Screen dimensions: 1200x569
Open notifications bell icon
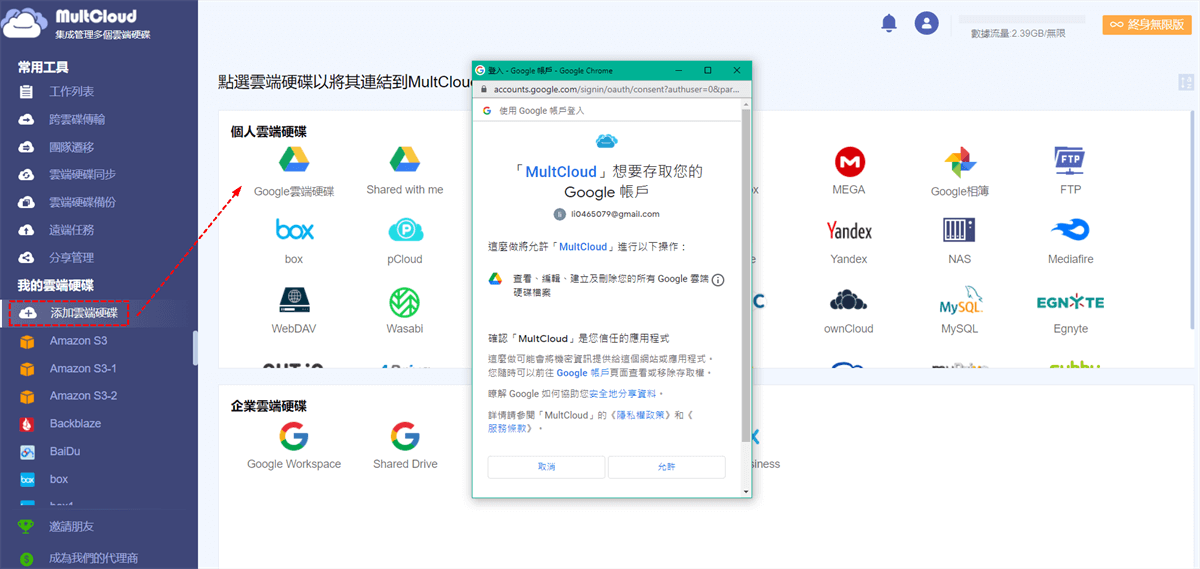pyautogui.click(x=889, y=23)
